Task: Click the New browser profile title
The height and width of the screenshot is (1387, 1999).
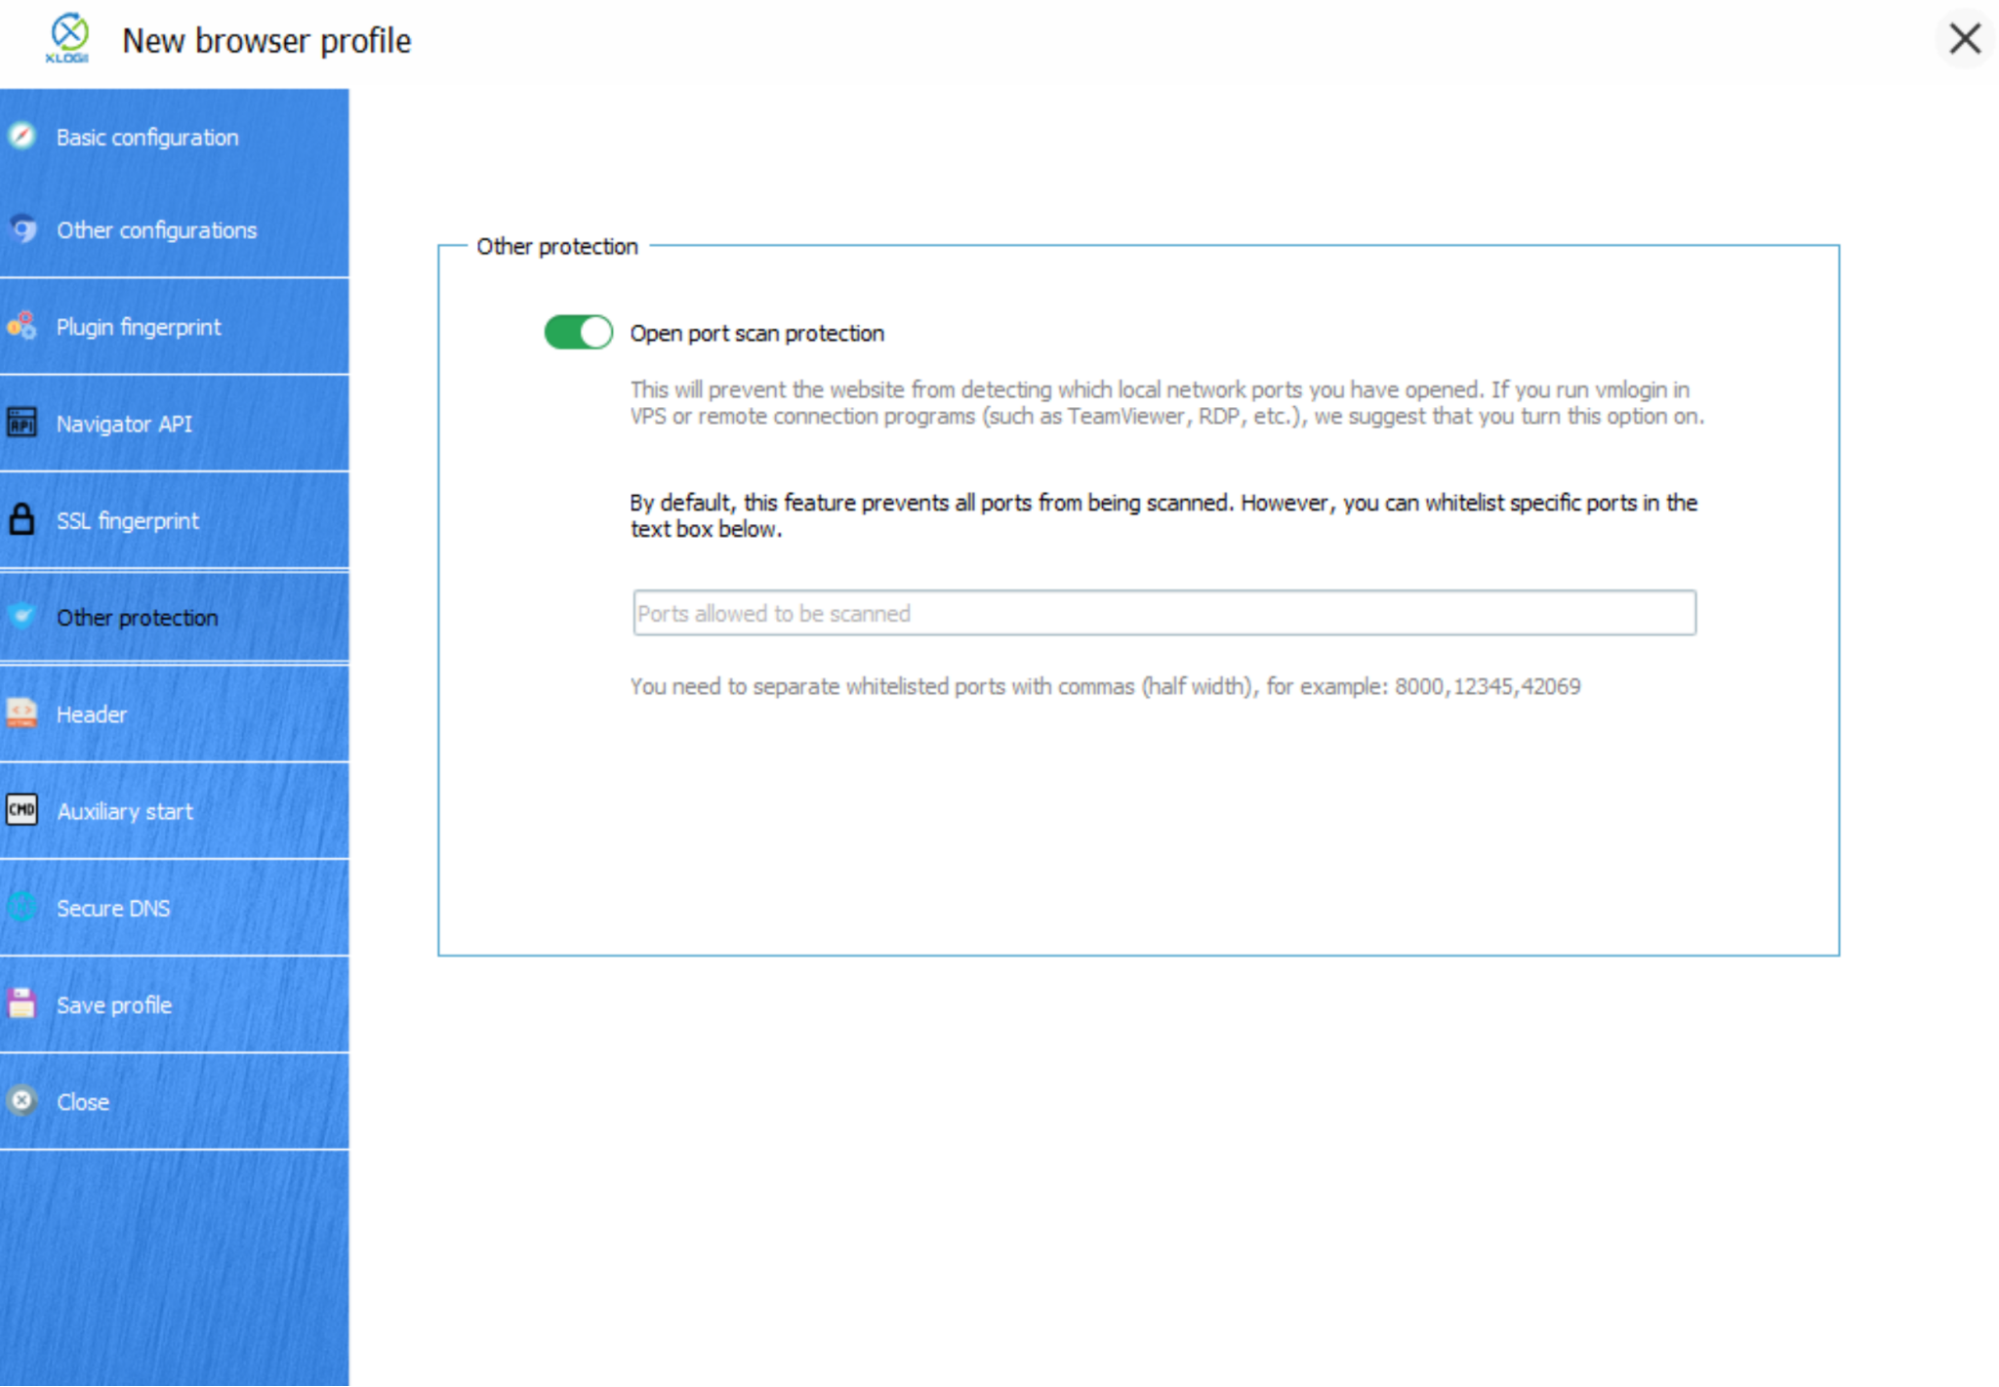Action: point(266,41)
